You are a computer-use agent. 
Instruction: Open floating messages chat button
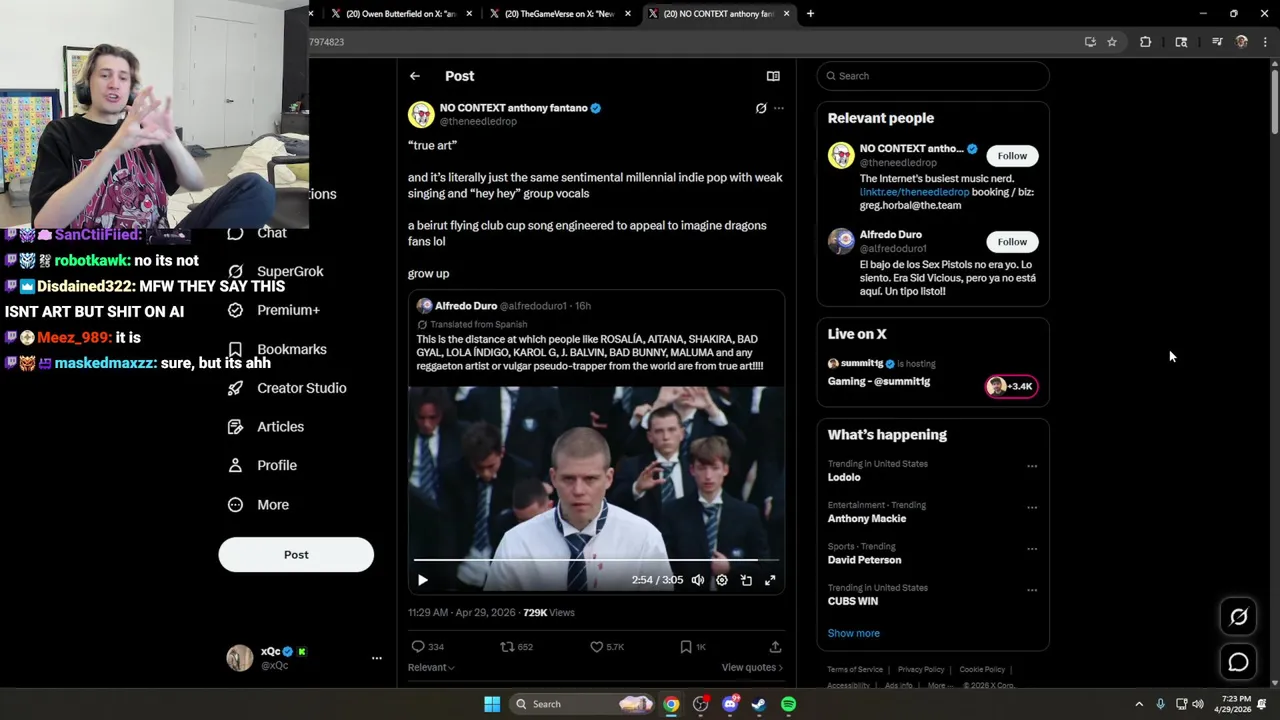pos(1238,662)
